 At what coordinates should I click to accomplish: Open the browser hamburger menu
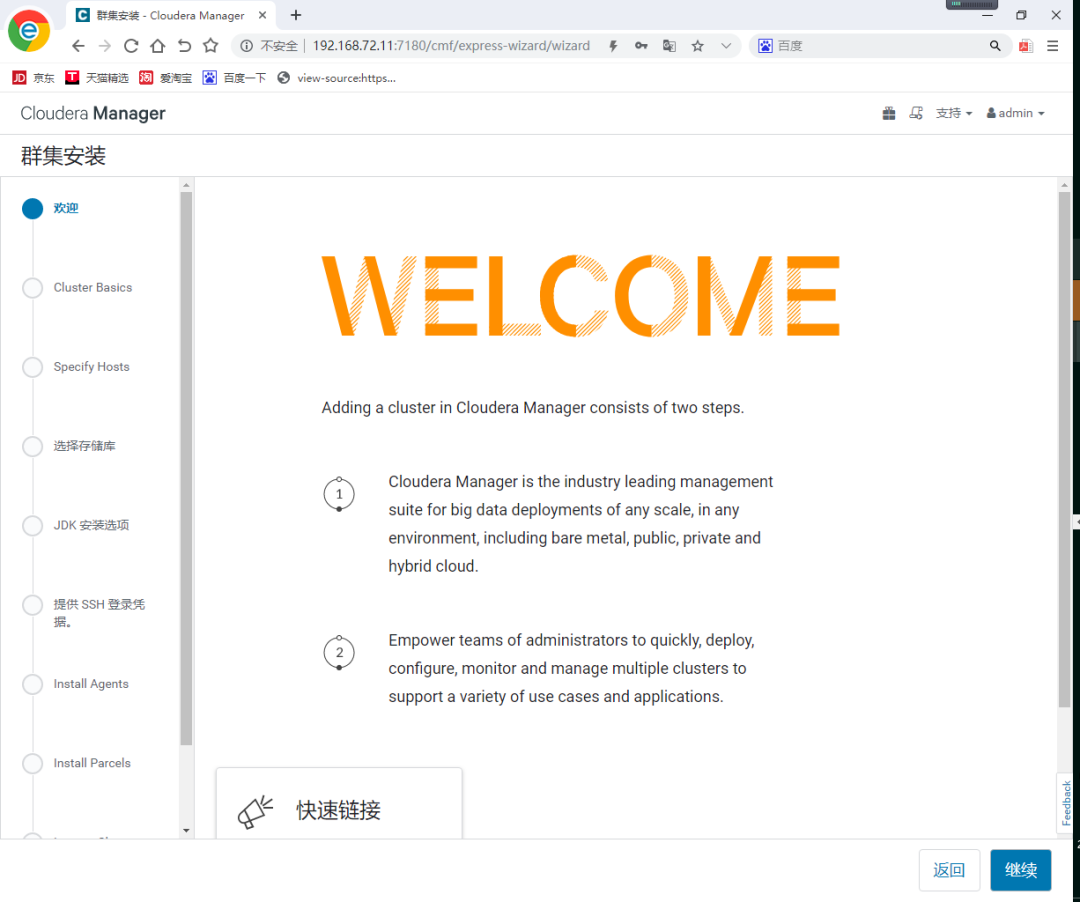(x=1052, y=46)
